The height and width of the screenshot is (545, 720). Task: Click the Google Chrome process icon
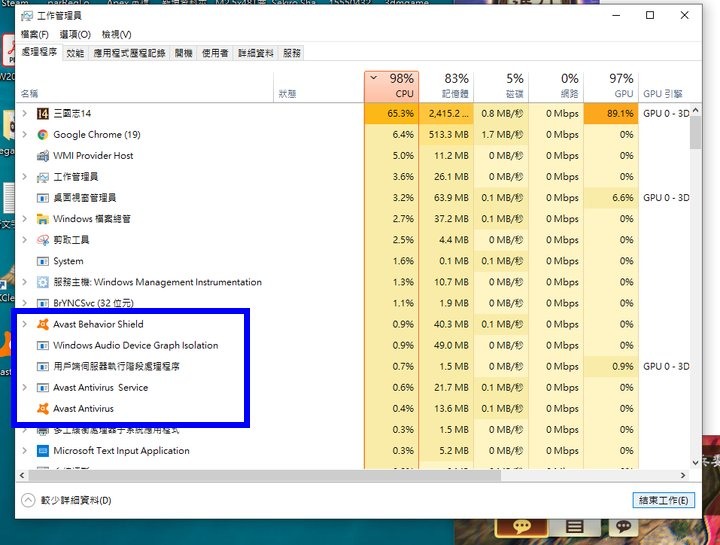coord(43,135)
